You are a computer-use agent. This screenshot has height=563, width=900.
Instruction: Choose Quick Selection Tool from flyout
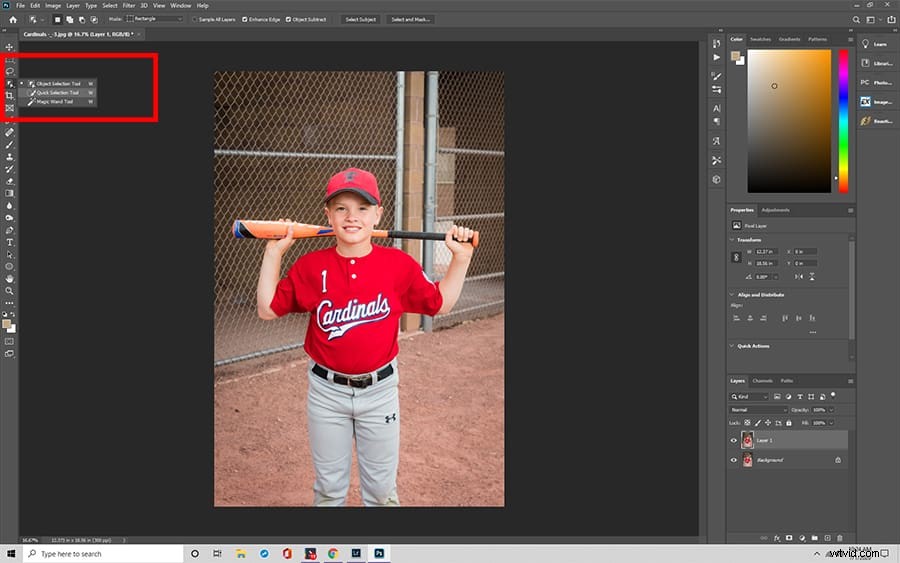point(58,92)
